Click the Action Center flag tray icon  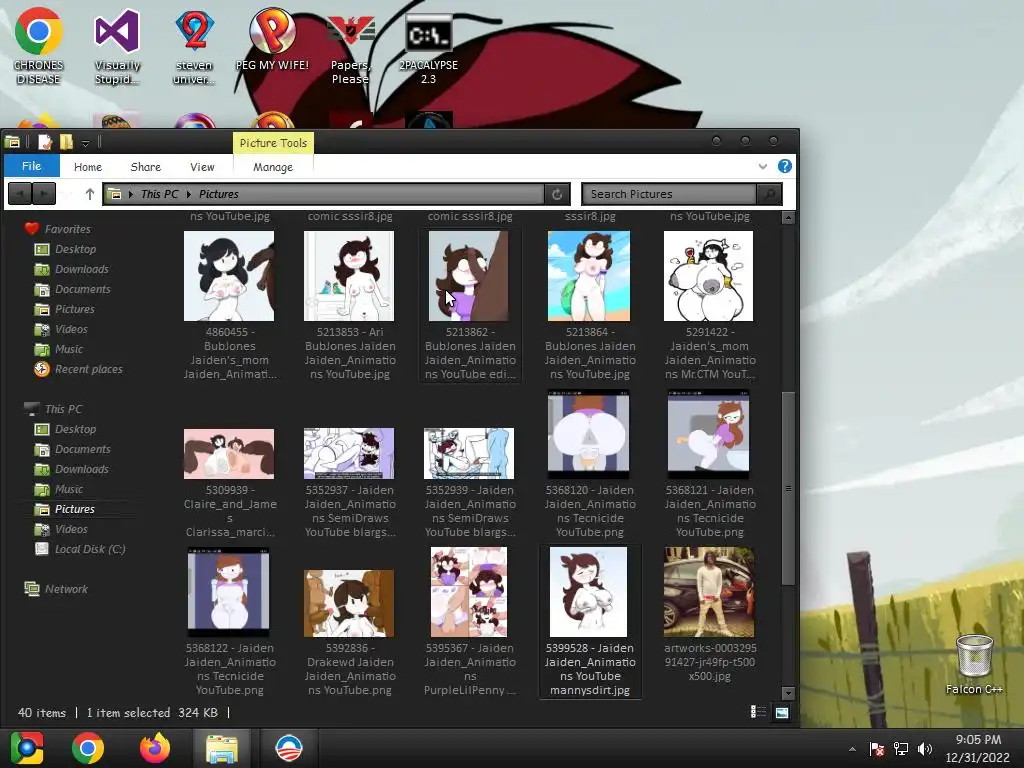tap(877, 749)
